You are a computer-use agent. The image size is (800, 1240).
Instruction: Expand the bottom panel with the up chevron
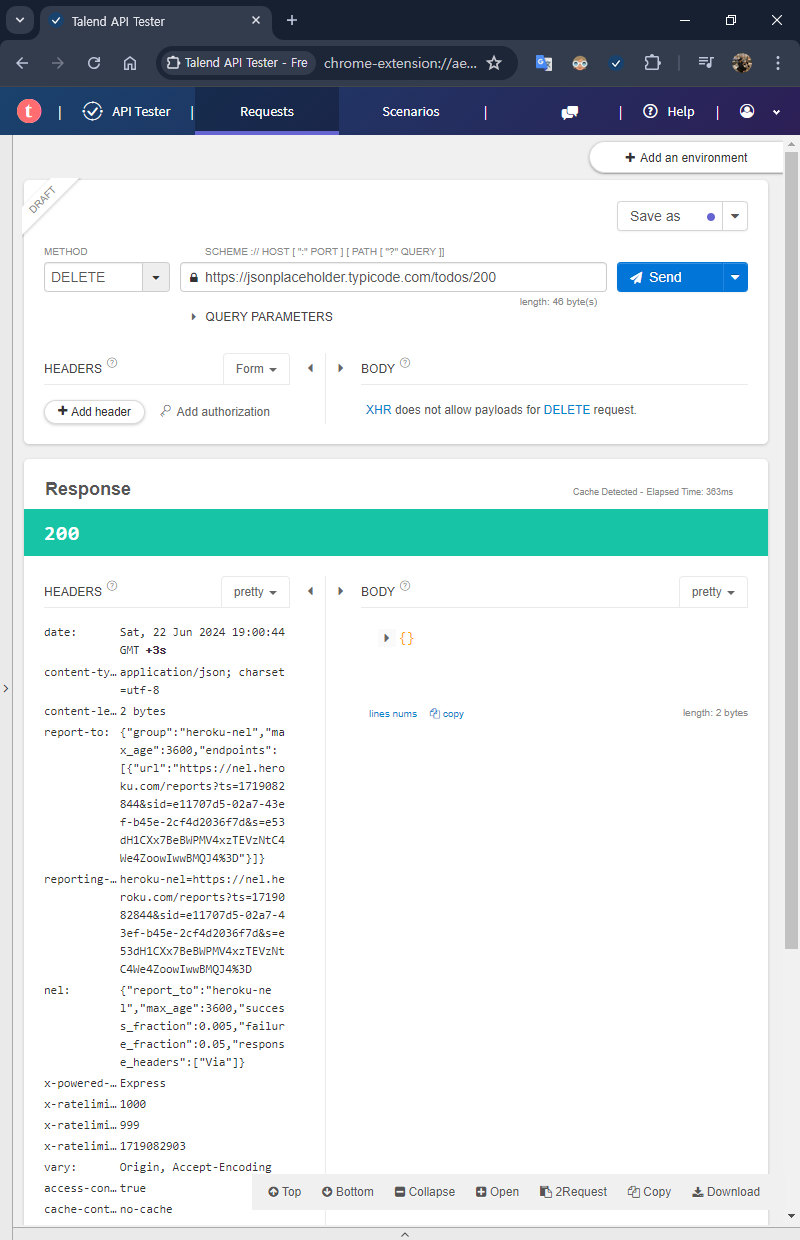(405, 1234)
